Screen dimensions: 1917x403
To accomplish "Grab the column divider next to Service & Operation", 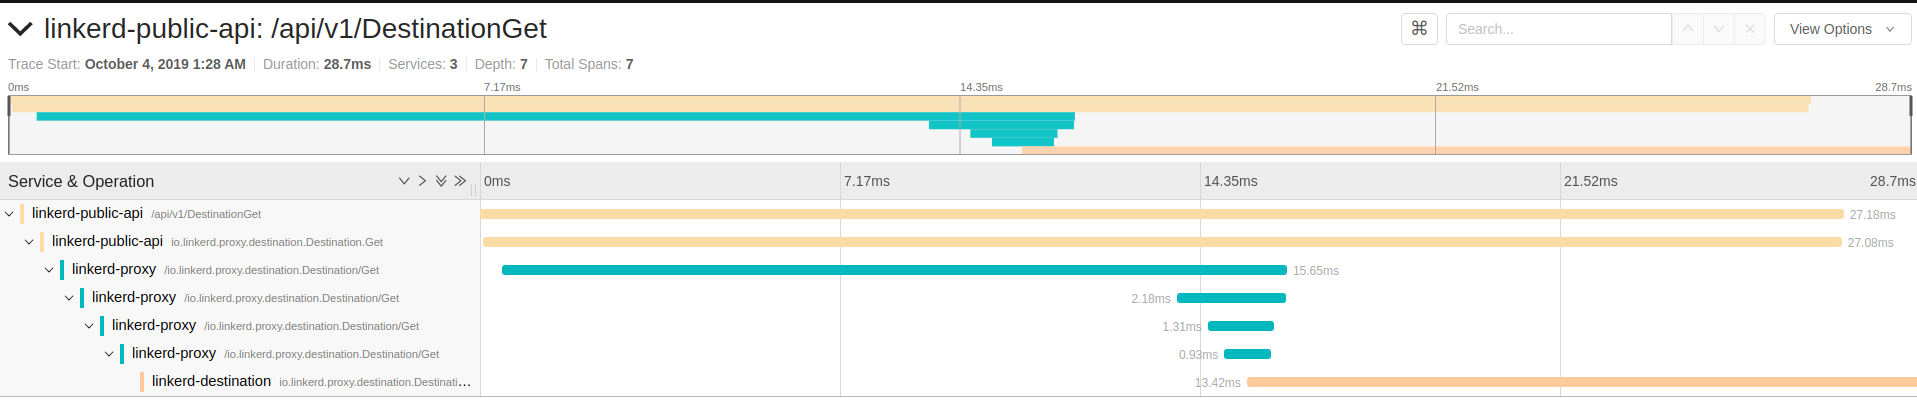I will (x=474, y=186).
